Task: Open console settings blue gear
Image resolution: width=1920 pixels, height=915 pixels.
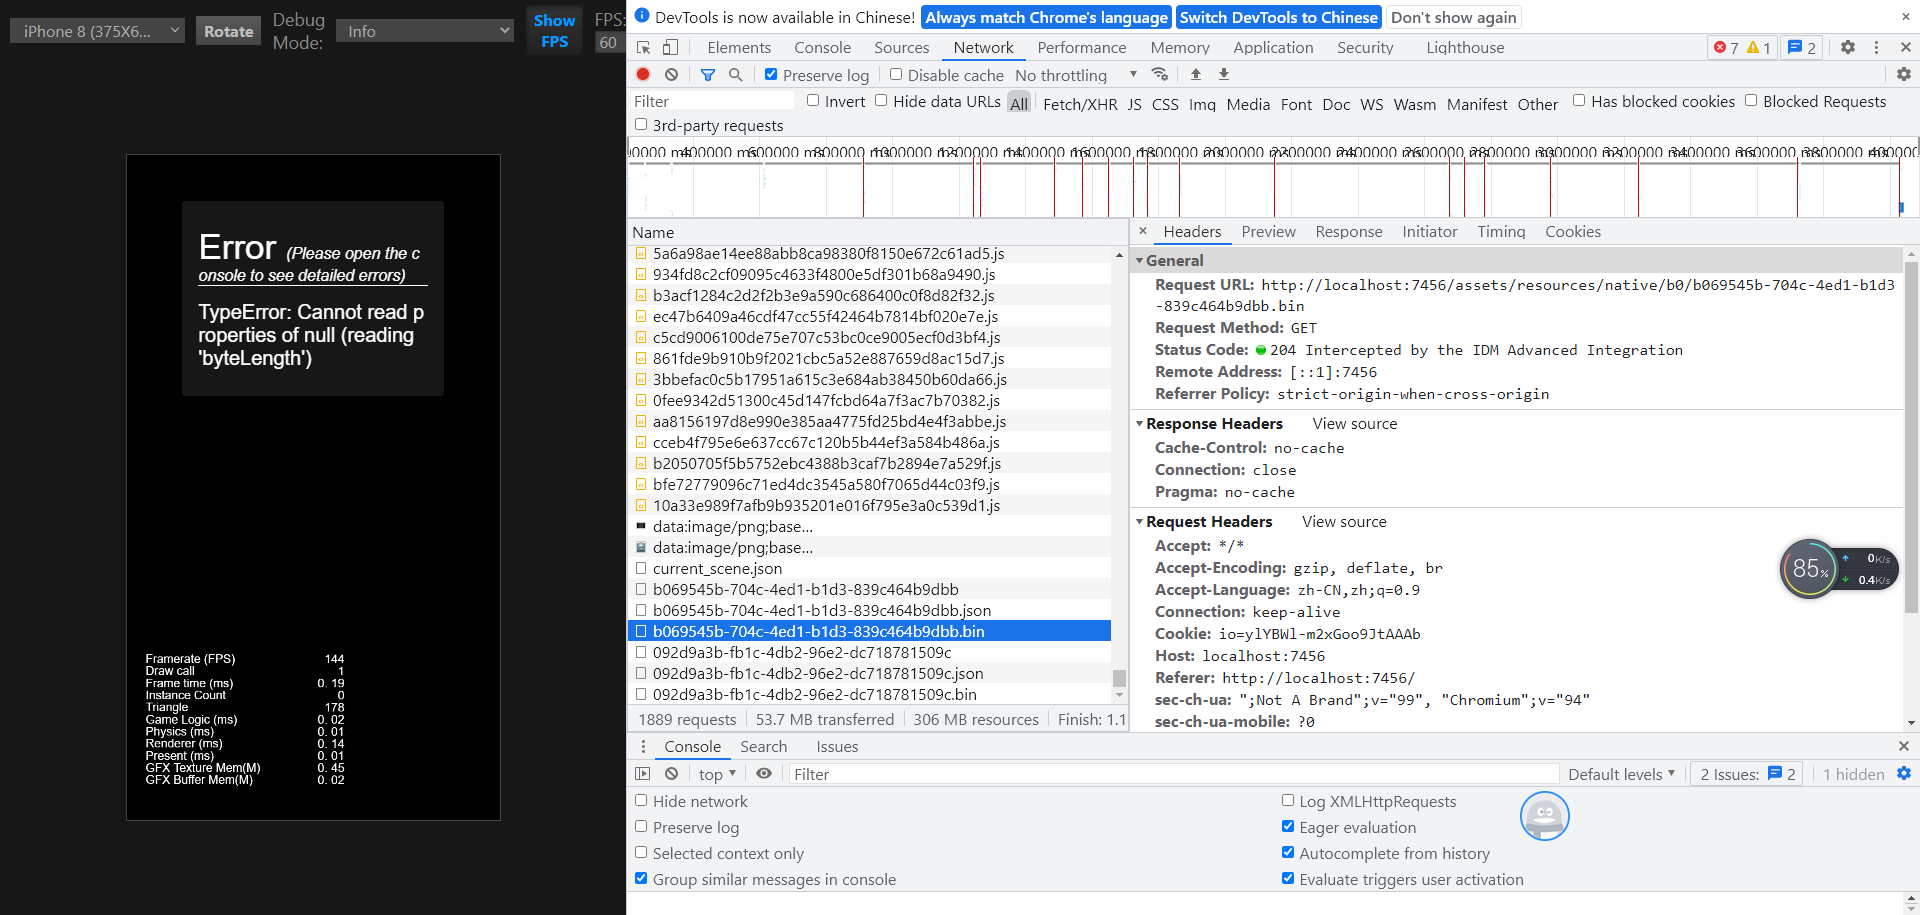Action: pos(1904,773)
